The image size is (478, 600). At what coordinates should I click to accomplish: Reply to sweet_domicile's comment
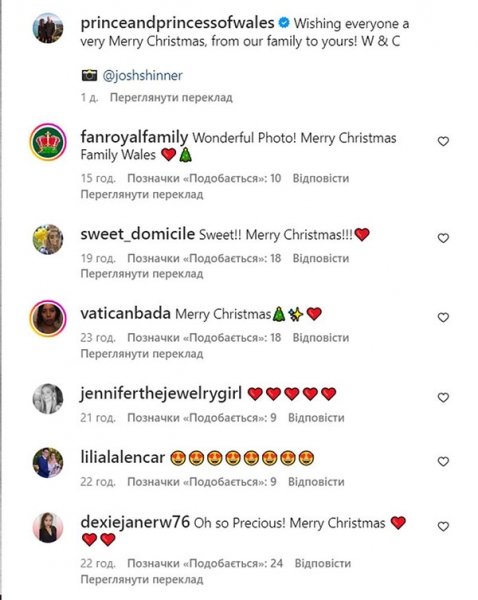point(321,258)
